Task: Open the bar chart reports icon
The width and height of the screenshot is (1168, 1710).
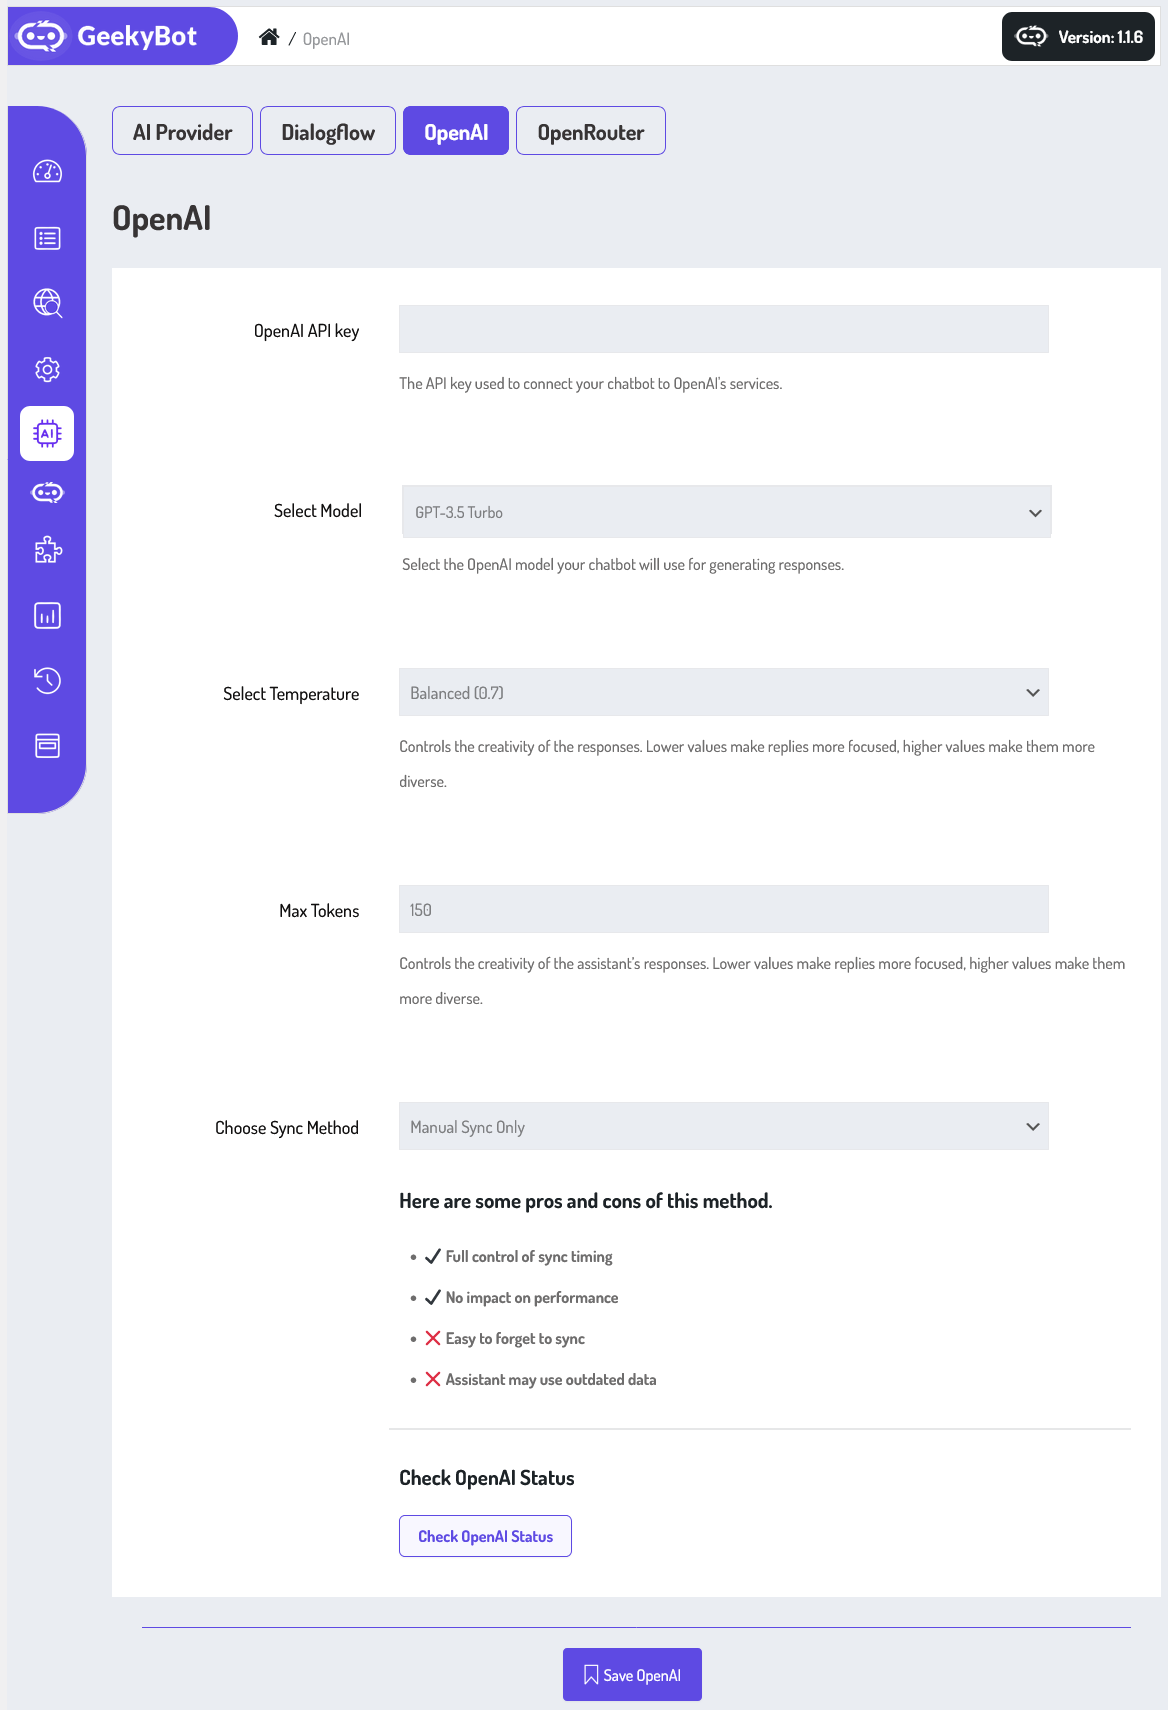Action: (47, 615)
